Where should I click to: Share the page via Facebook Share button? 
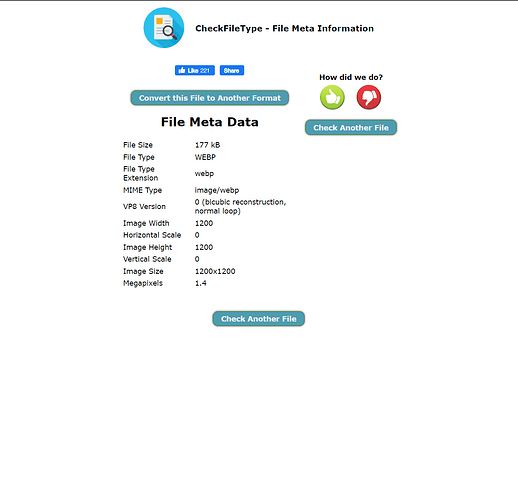pos(232,70)
